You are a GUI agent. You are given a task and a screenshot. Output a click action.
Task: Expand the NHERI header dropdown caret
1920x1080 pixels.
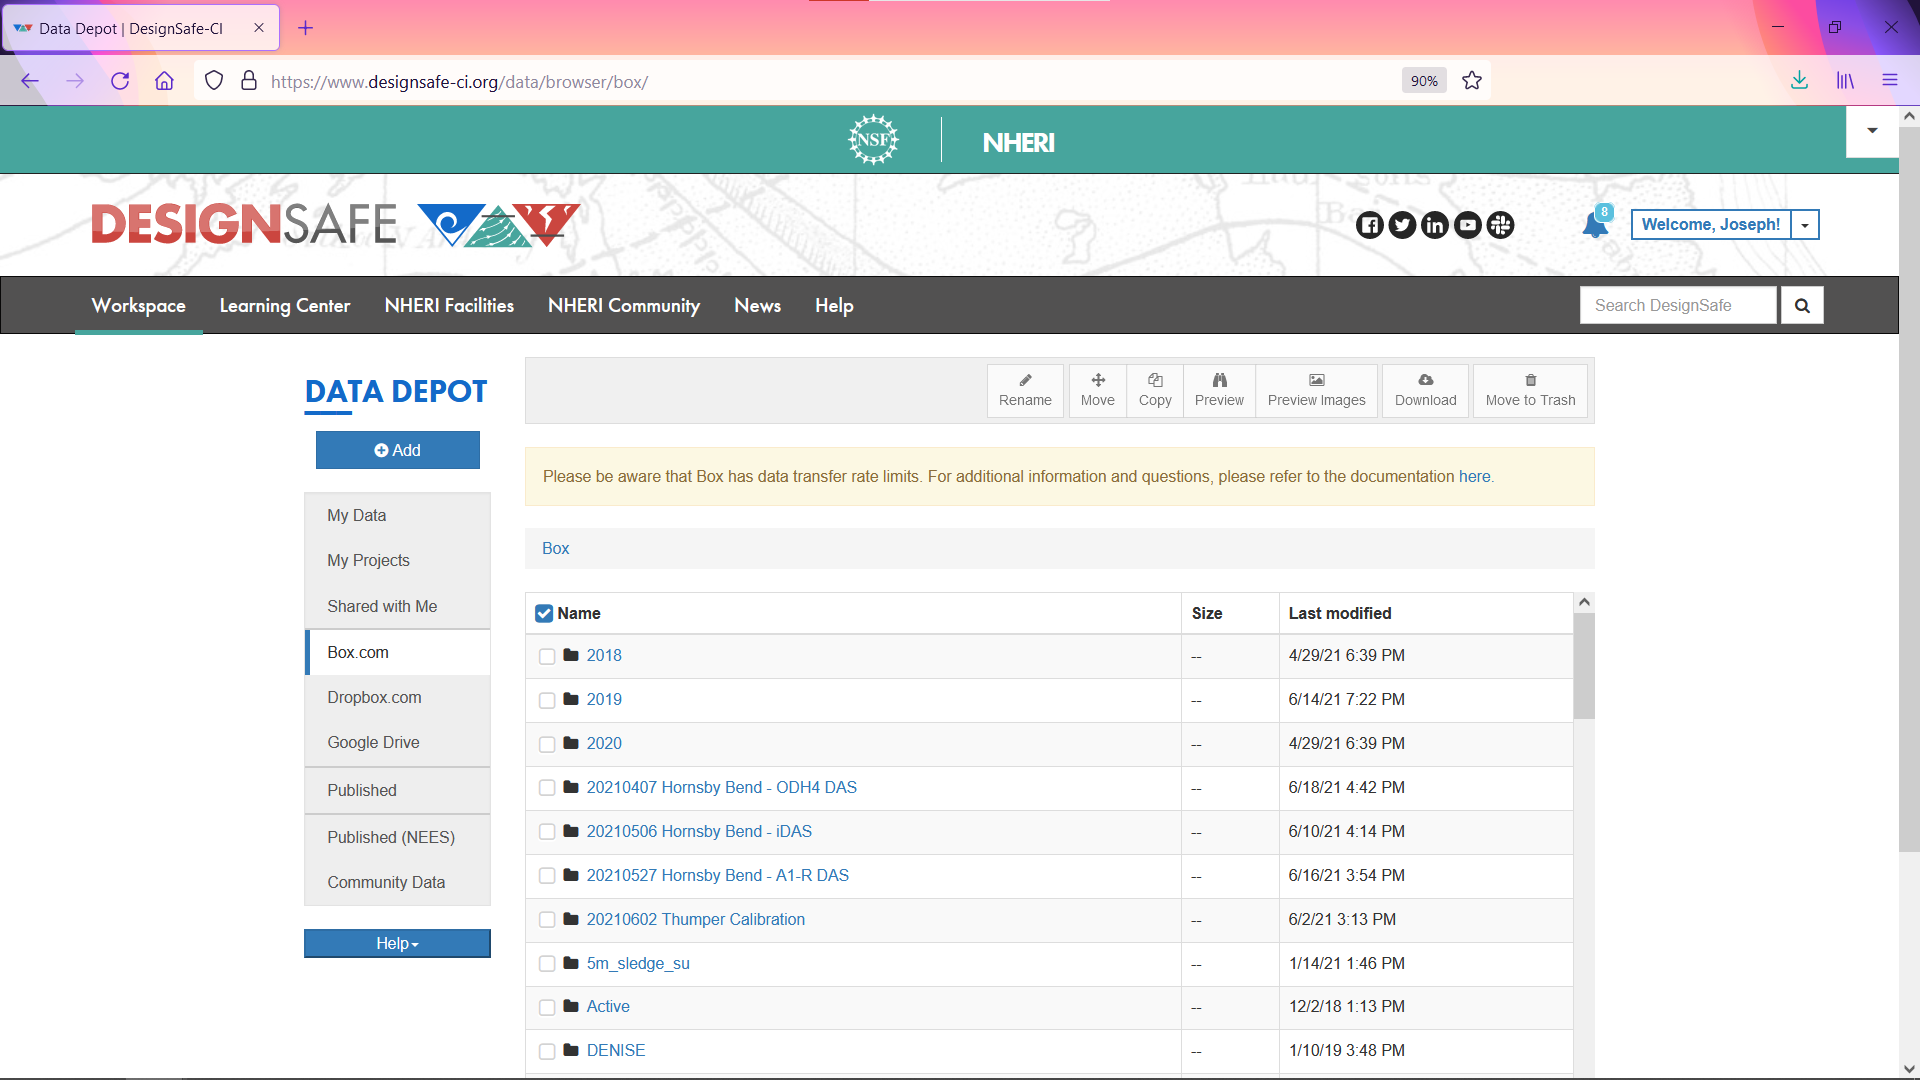pos(1872,131)
